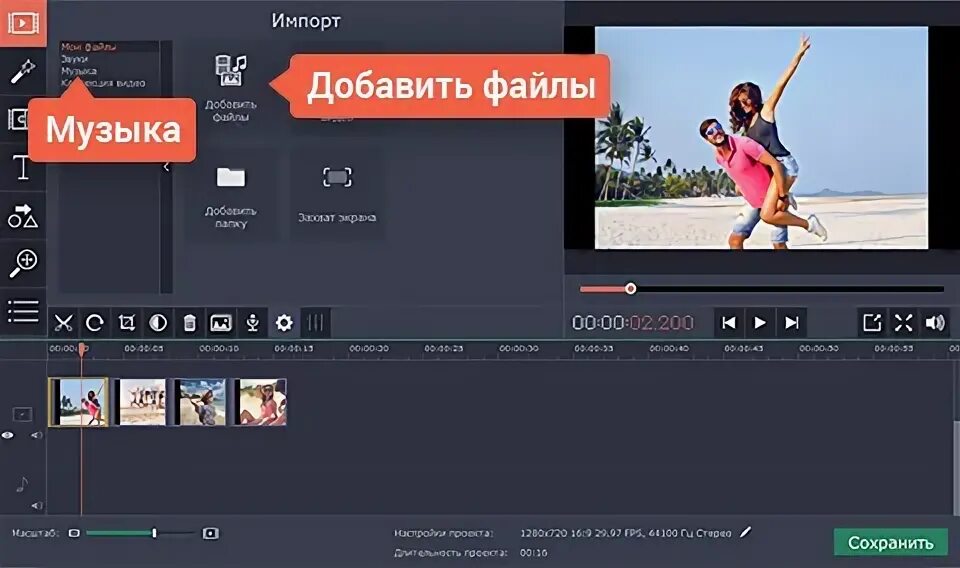Mute the audio track speaker
Screen dimensions: 960x568
click(x=37, y=506)
